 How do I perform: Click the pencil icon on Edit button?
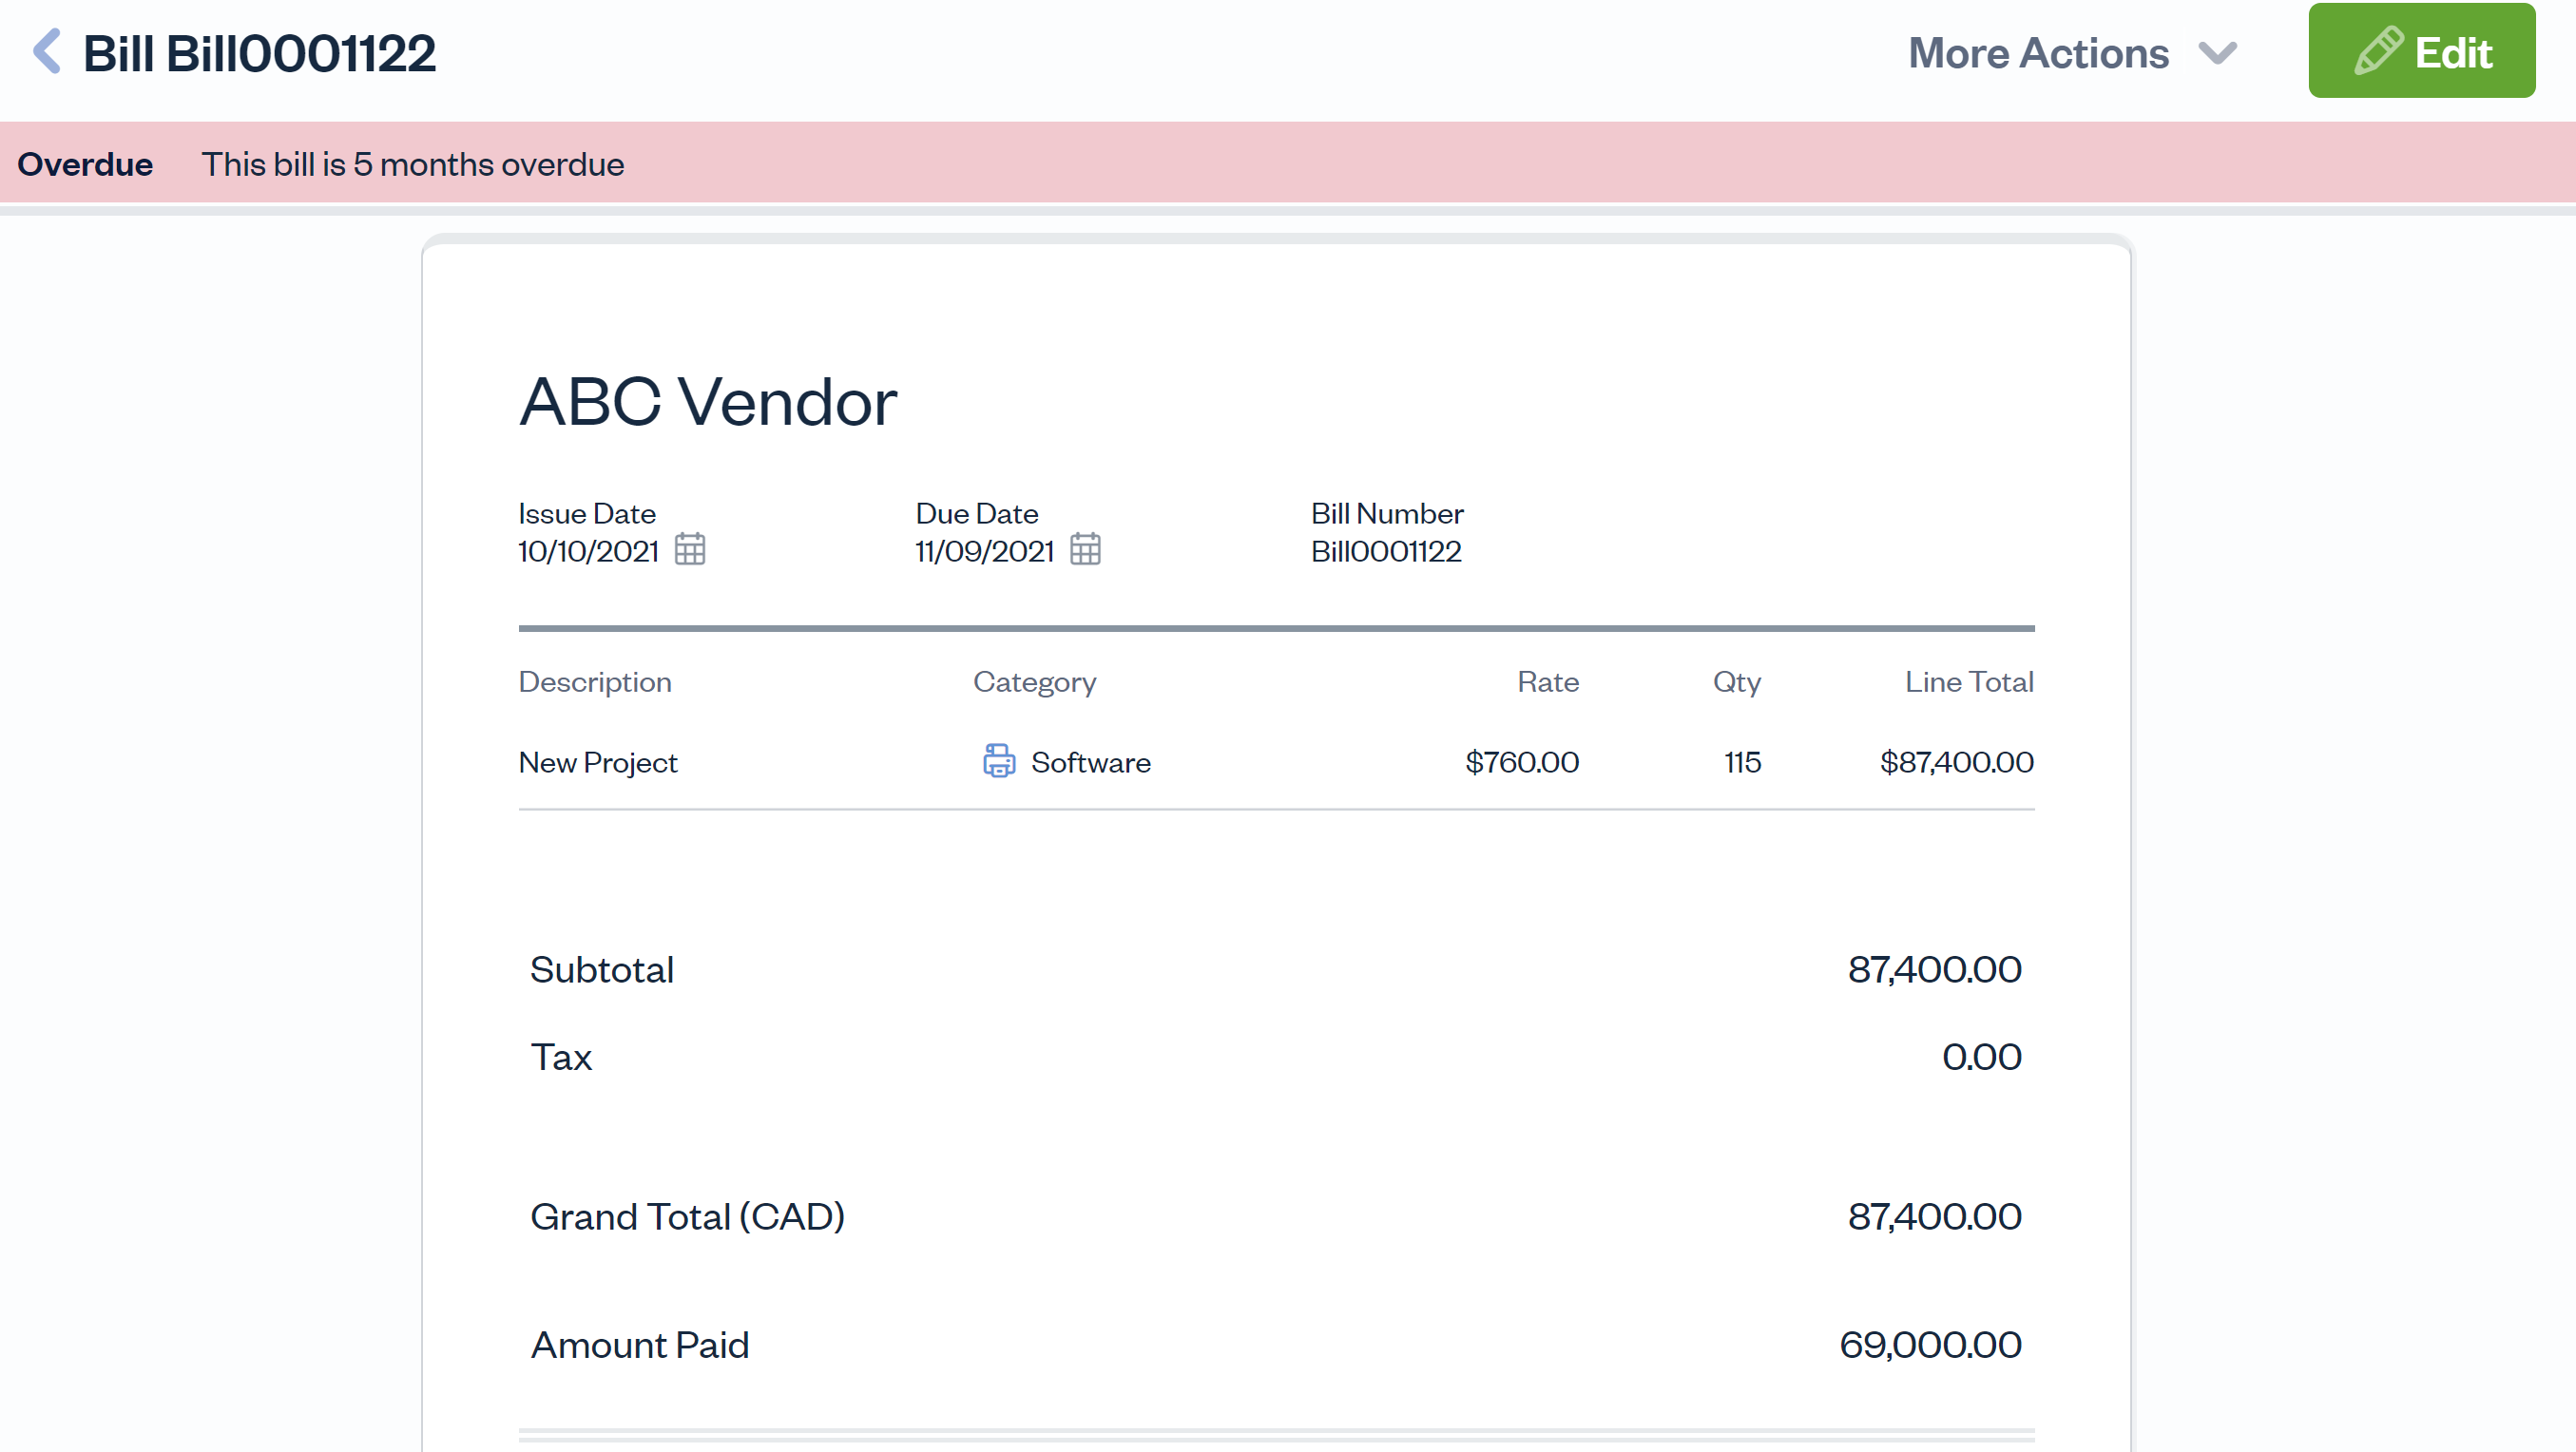(2378, 51)
